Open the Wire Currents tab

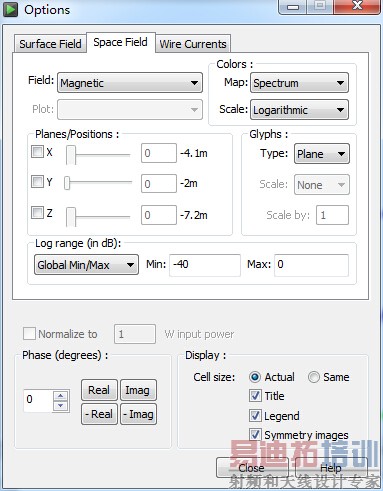click(193, 44)
